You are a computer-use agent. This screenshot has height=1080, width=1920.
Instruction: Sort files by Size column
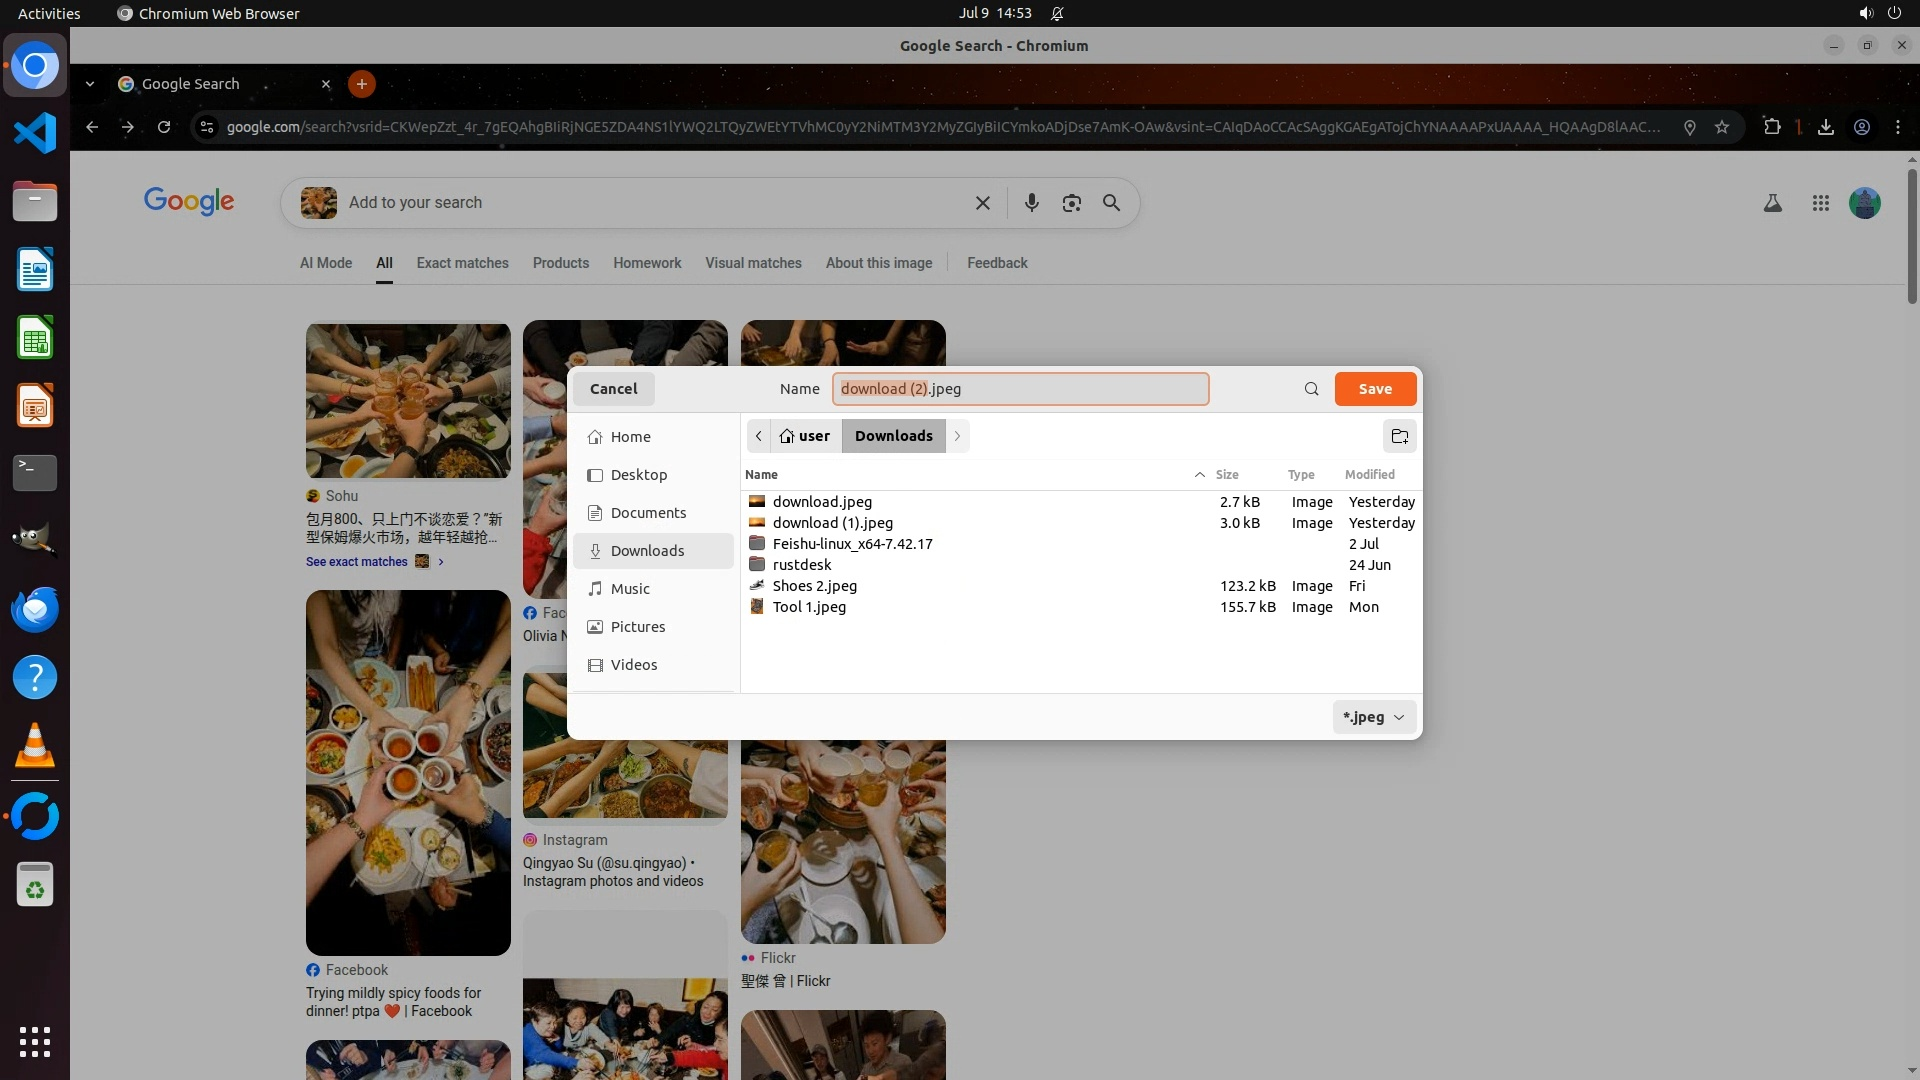1226,475
